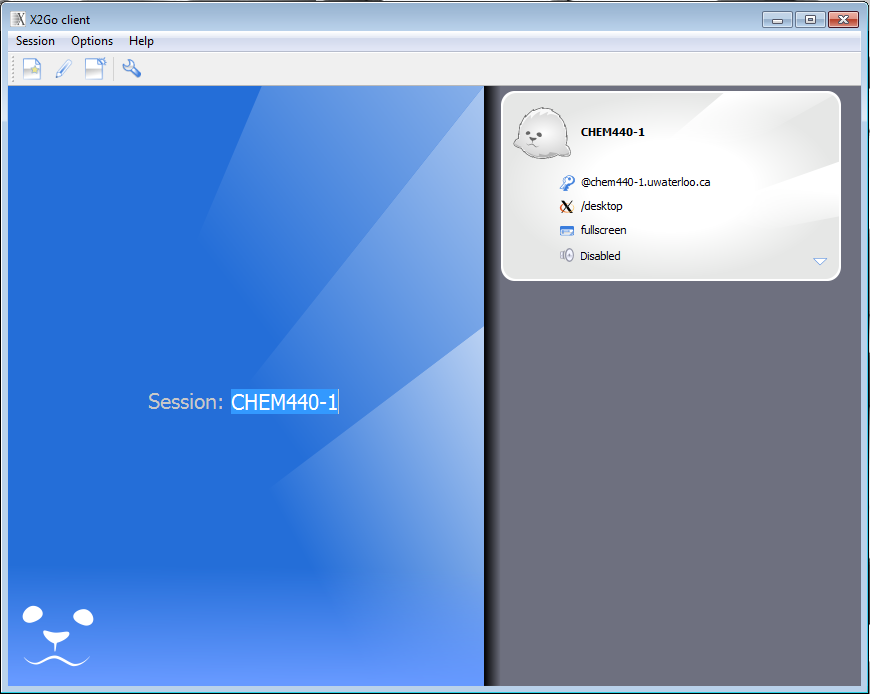Click the fullscreen display setting text
The height and width of the screenshot is (694, 870).
[603, 230]
